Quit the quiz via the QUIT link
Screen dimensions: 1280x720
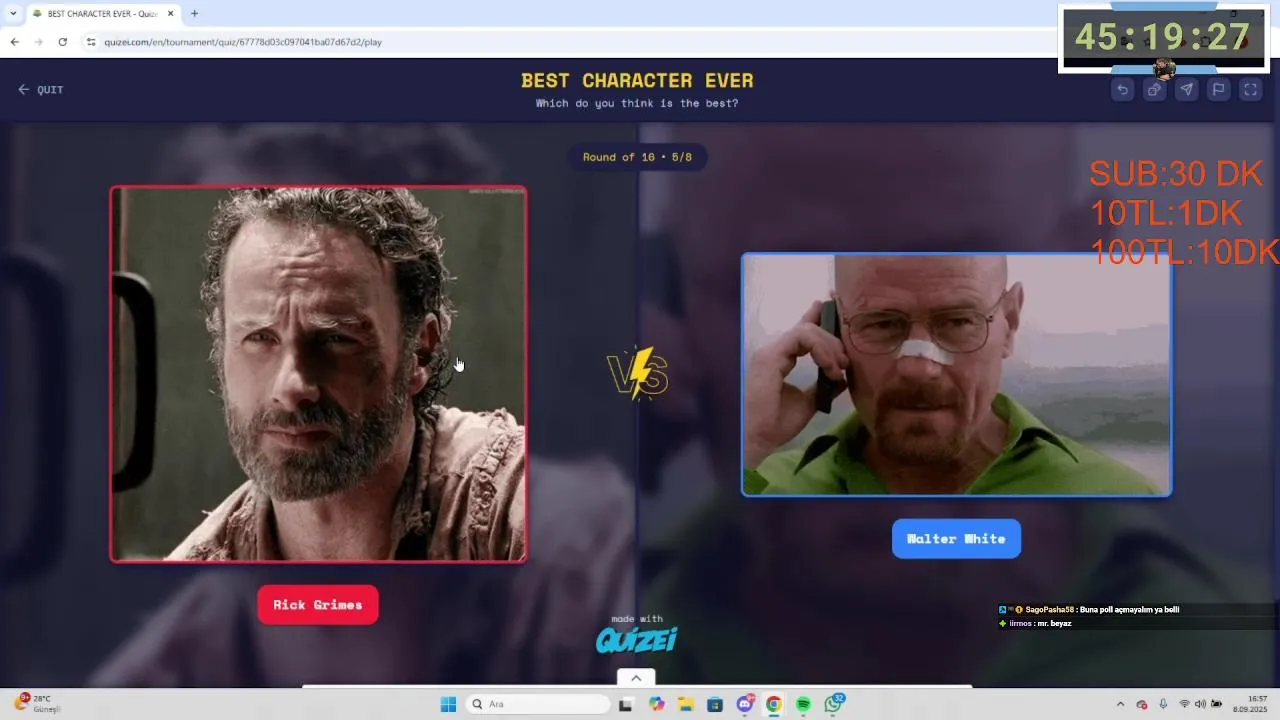click(40, 90)
